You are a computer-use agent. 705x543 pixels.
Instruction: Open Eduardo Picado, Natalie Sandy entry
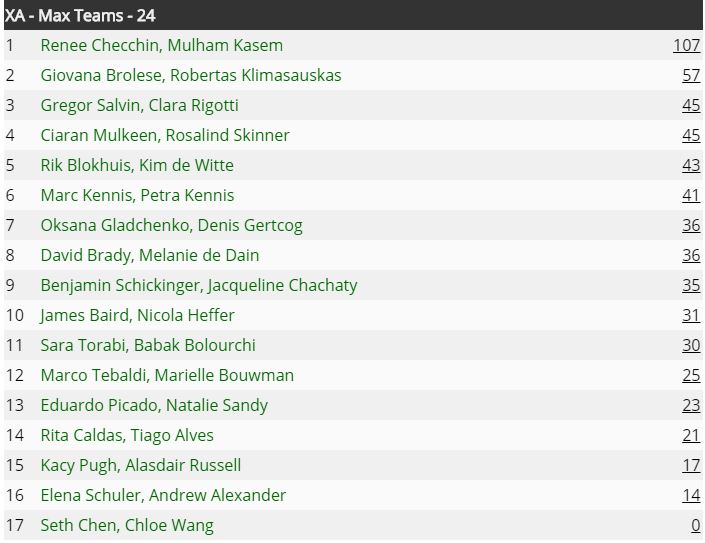tap(154, 405)
